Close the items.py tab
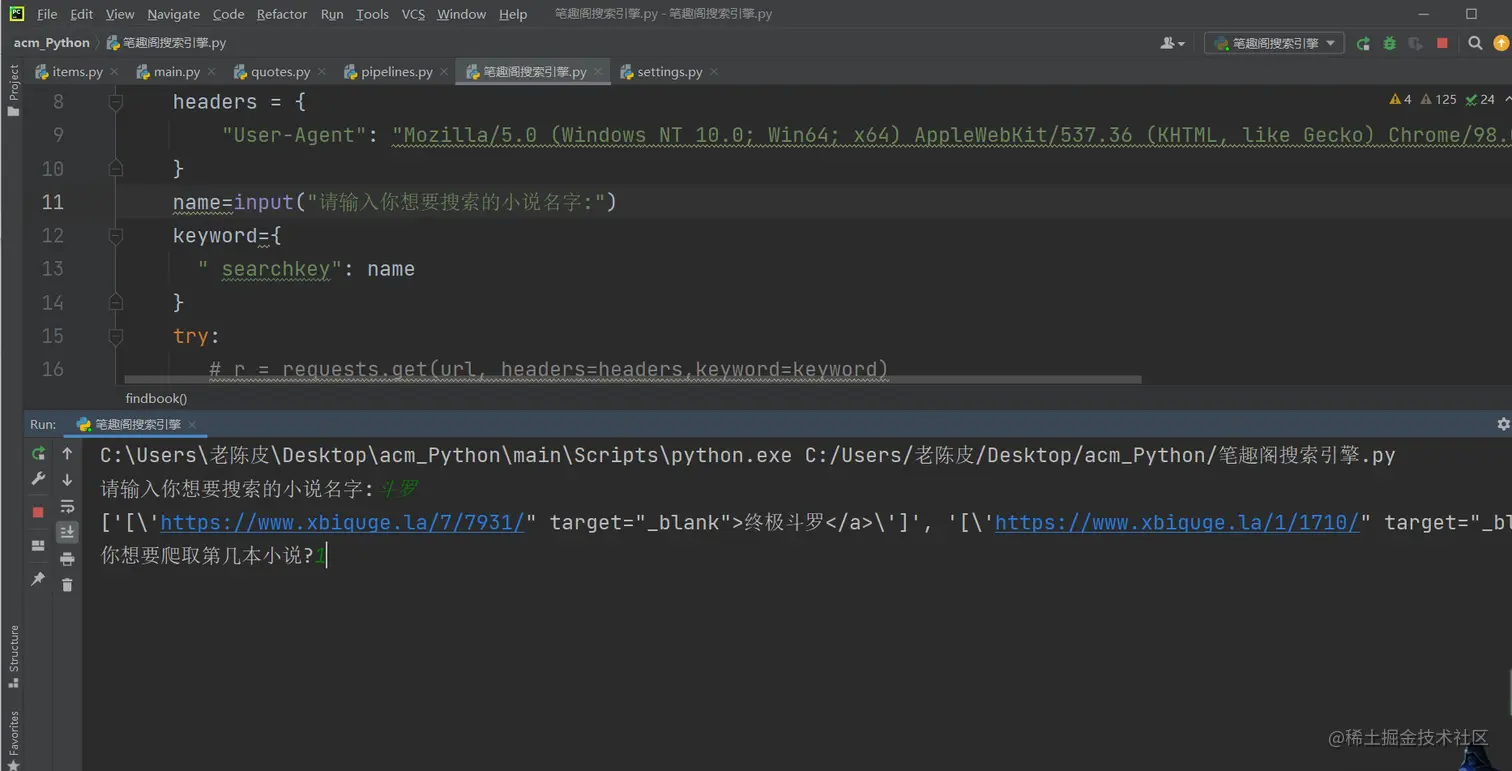This screenshot has height=771, width=1512. (x=114, y=72)
